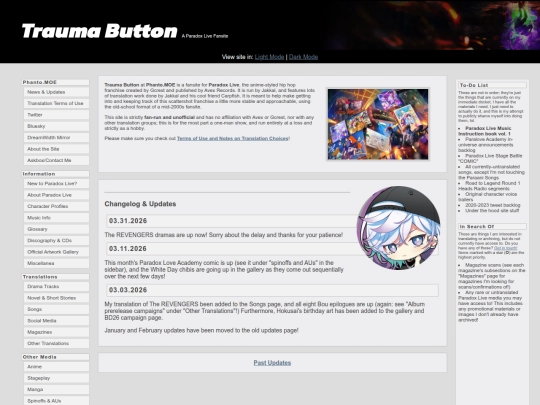Click the Paradox Live collage image
Viewport: 540px width, 405px height.
coord(378,124)
